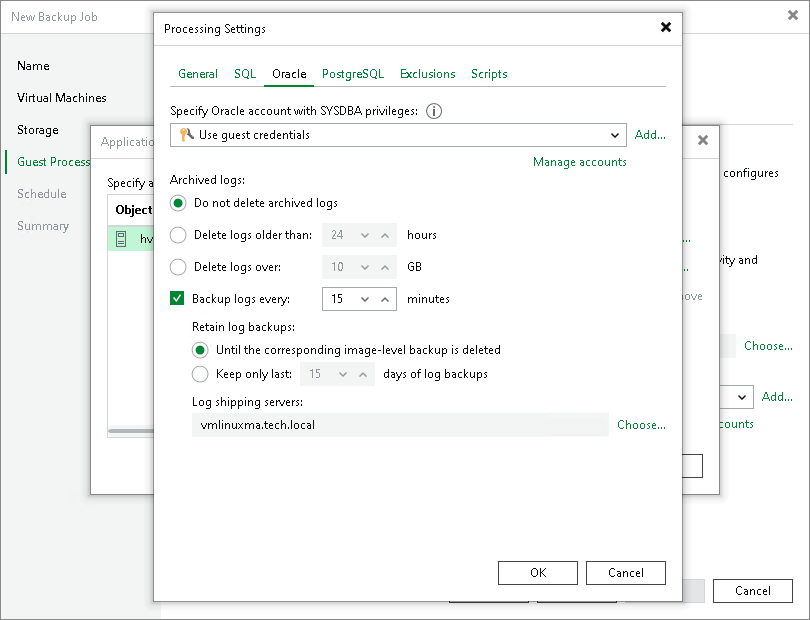Switch to the SQL tab

pyautogui.click(x=245, y=74)
